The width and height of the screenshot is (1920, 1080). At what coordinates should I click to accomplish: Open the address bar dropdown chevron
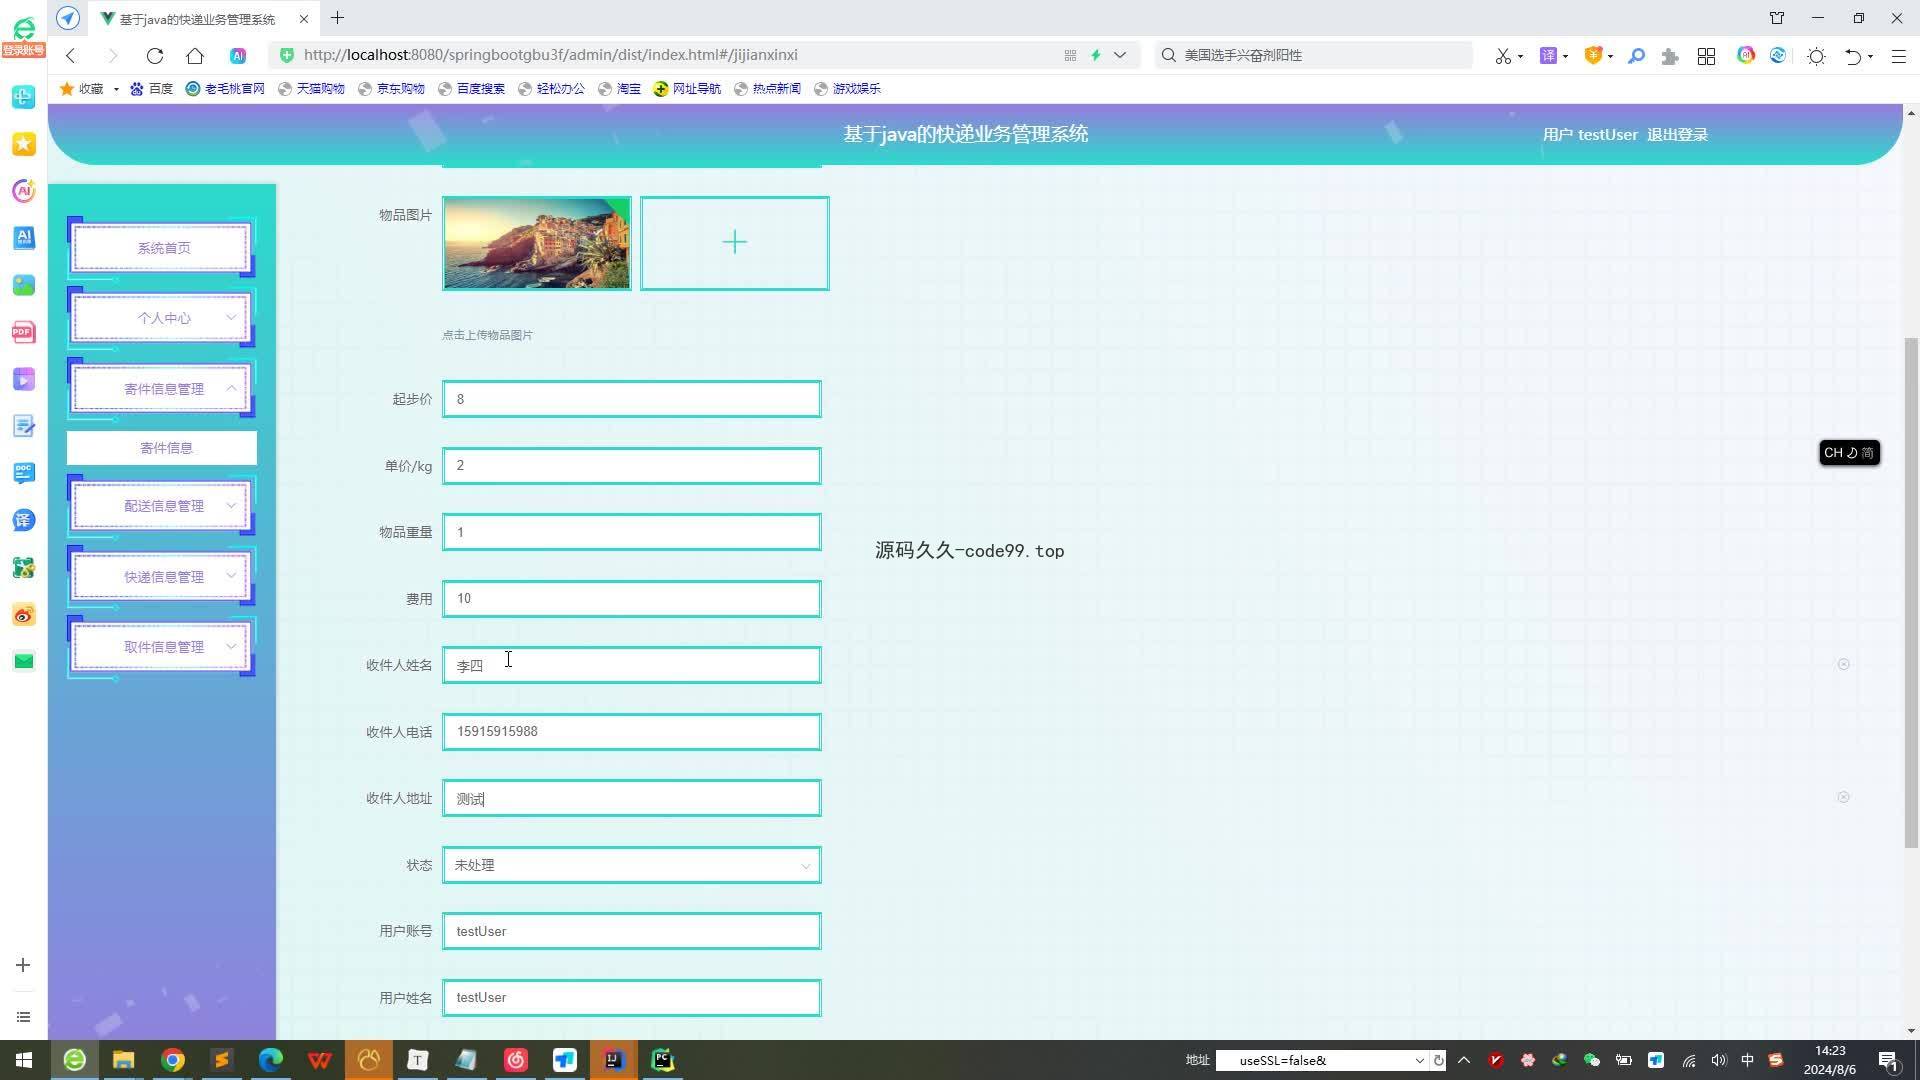1120,55
